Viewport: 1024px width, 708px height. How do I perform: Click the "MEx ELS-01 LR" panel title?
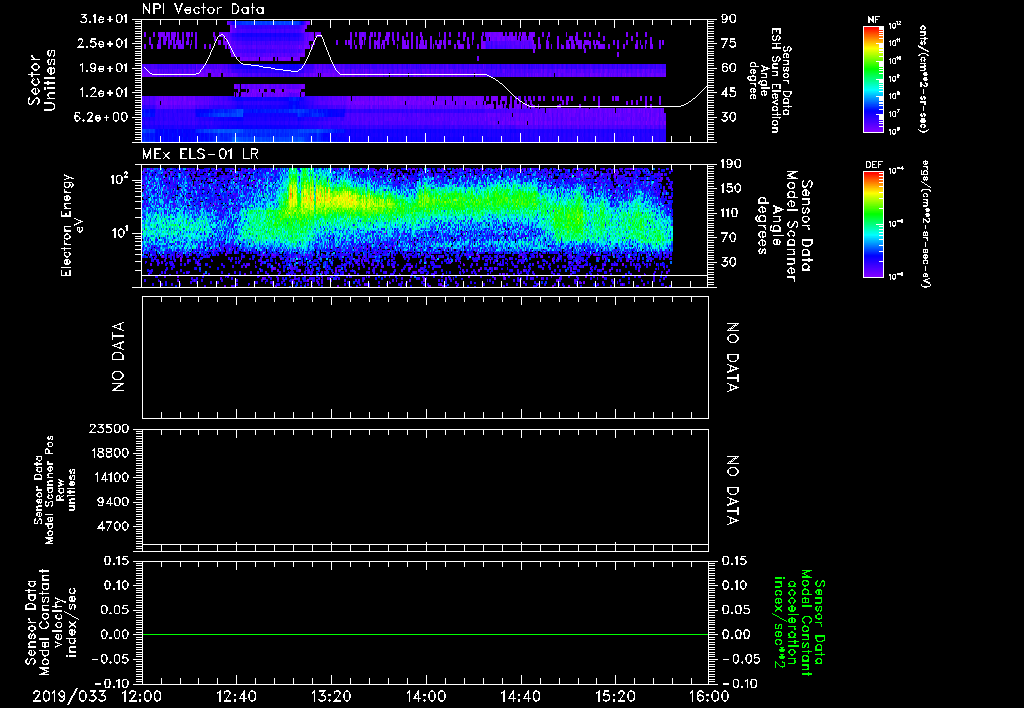199,154
